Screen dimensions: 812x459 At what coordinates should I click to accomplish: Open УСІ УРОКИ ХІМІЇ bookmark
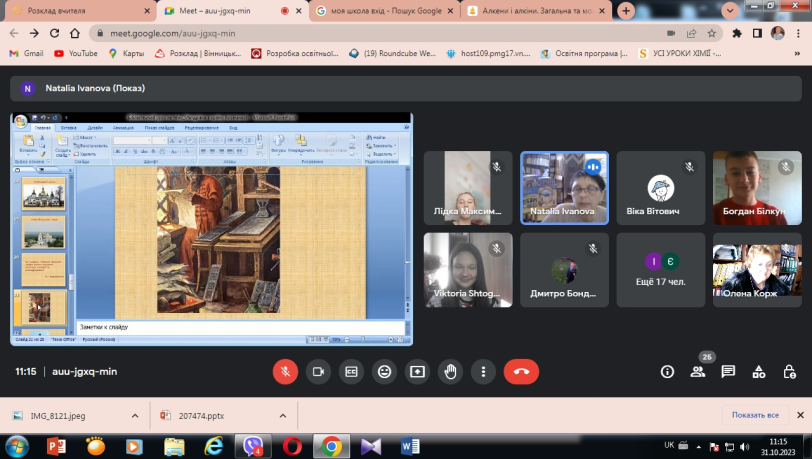680,53
